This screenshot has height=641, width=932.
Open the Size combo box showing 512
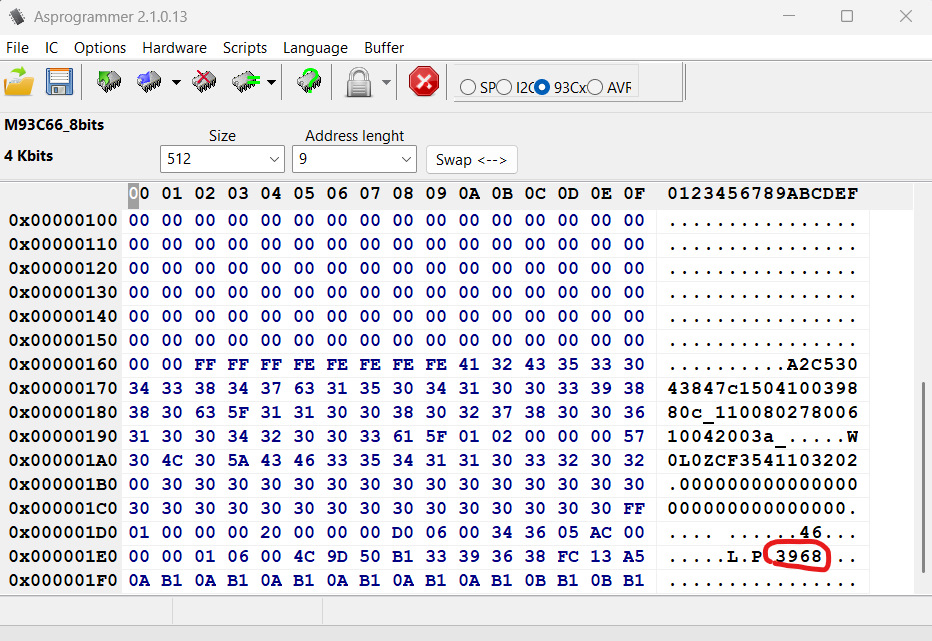pos(222,159)
